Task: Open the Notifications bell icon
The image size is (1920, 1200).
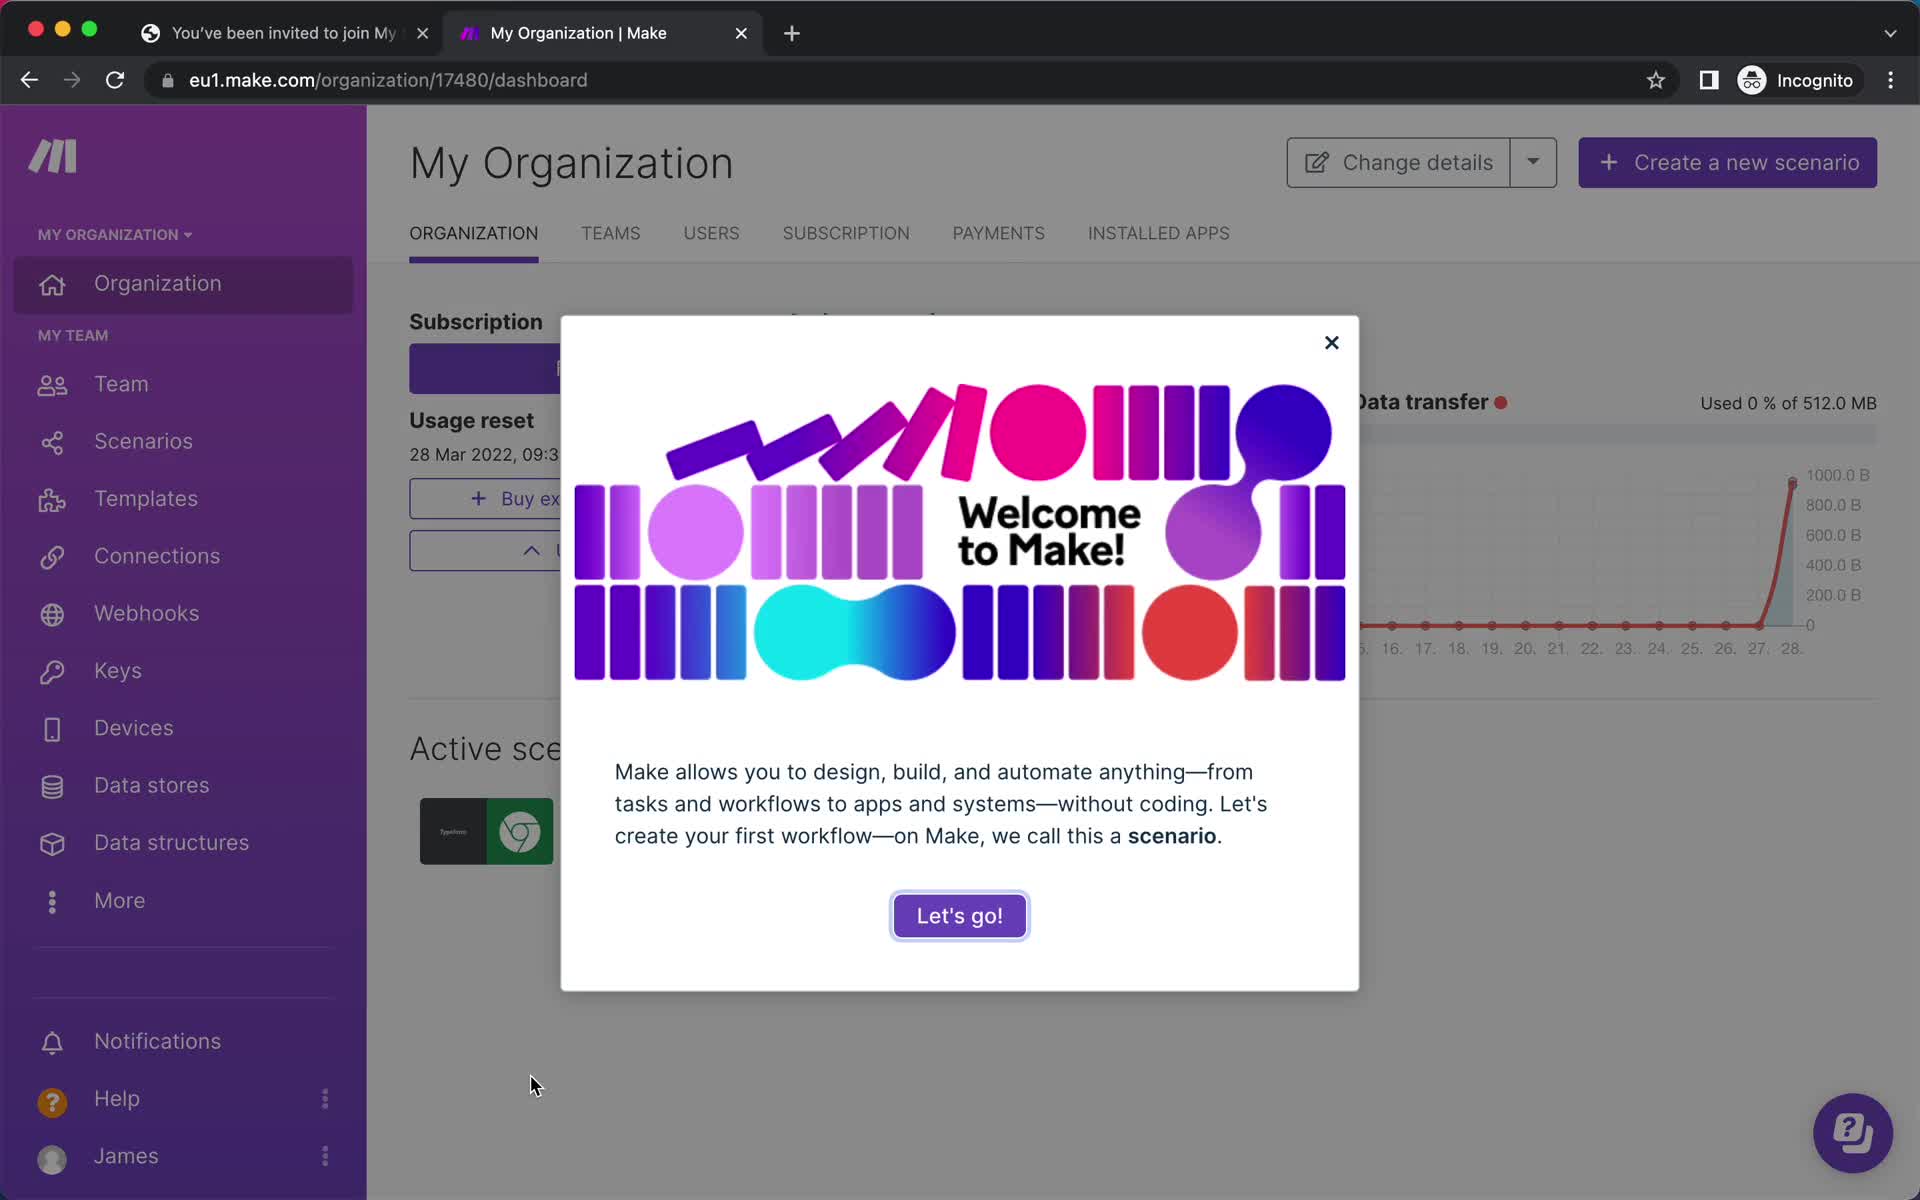Action: (52, 1042)
